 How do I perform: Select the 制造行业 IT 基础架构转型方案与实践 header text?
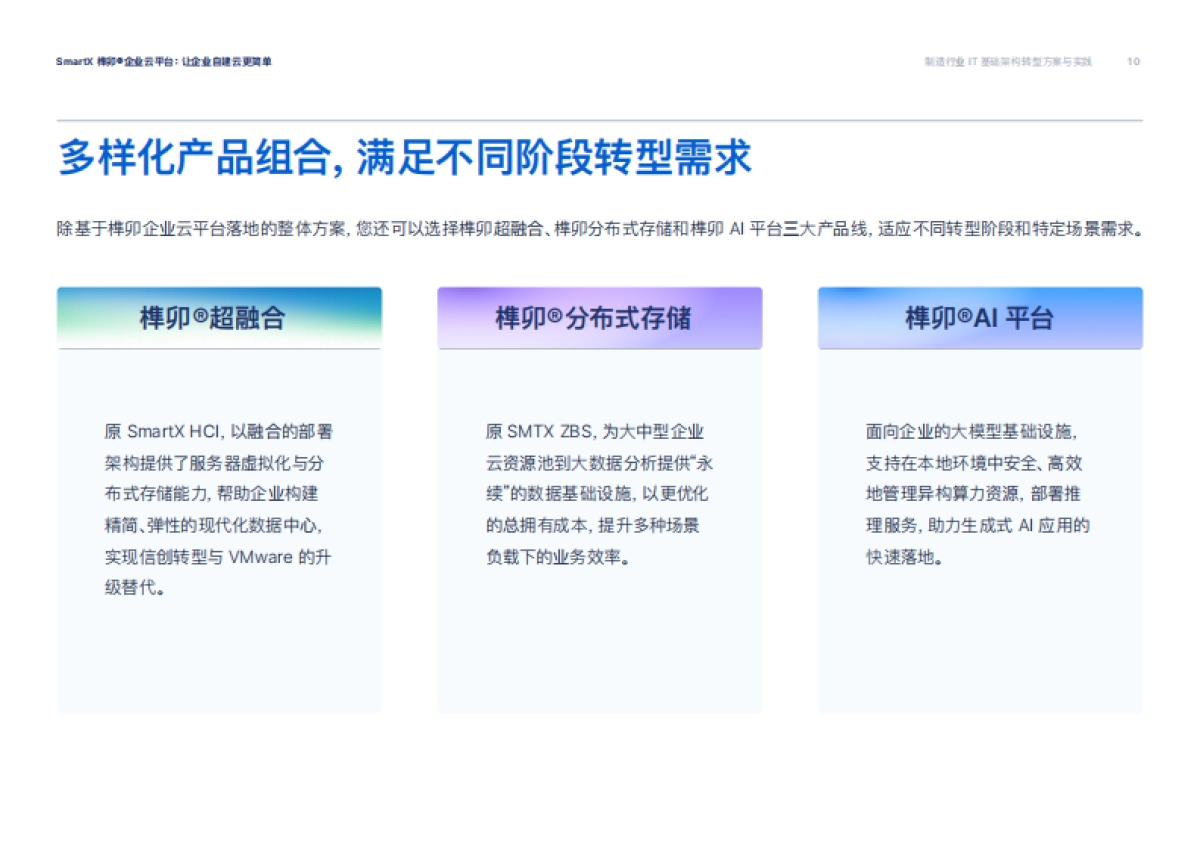click(x=1010, y=62)
